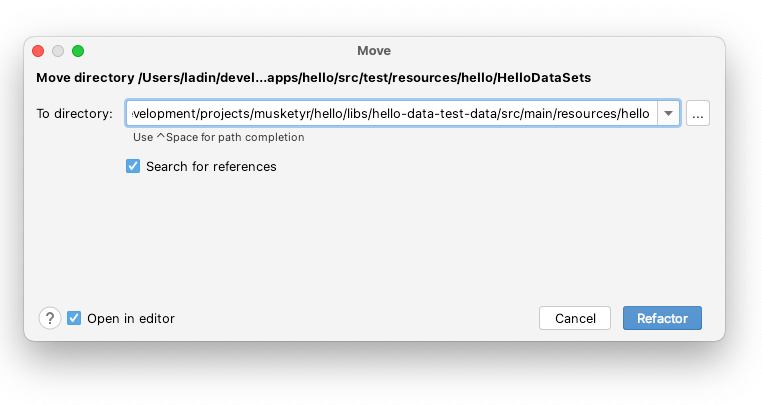The width and height of the screenshot is (762, 405).
Task: Browse for directory with ellipsis button
Action: (x=698, y=113)
